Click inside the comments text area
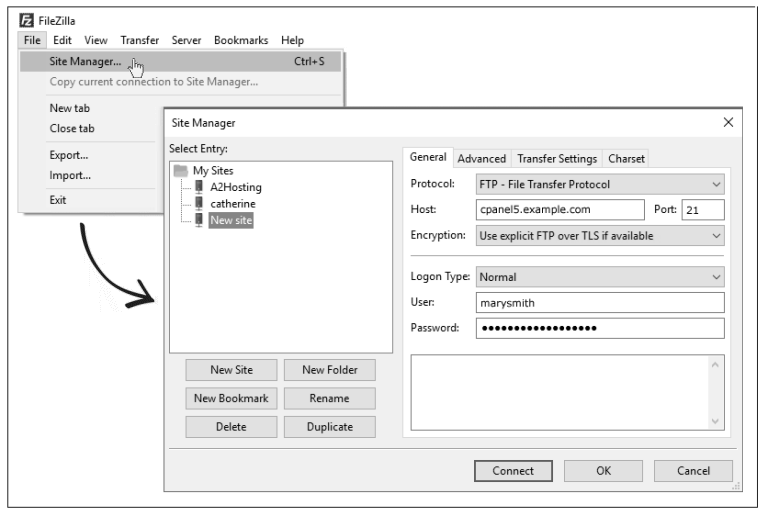This screenshot has height=516, width=768. (560, 393)
